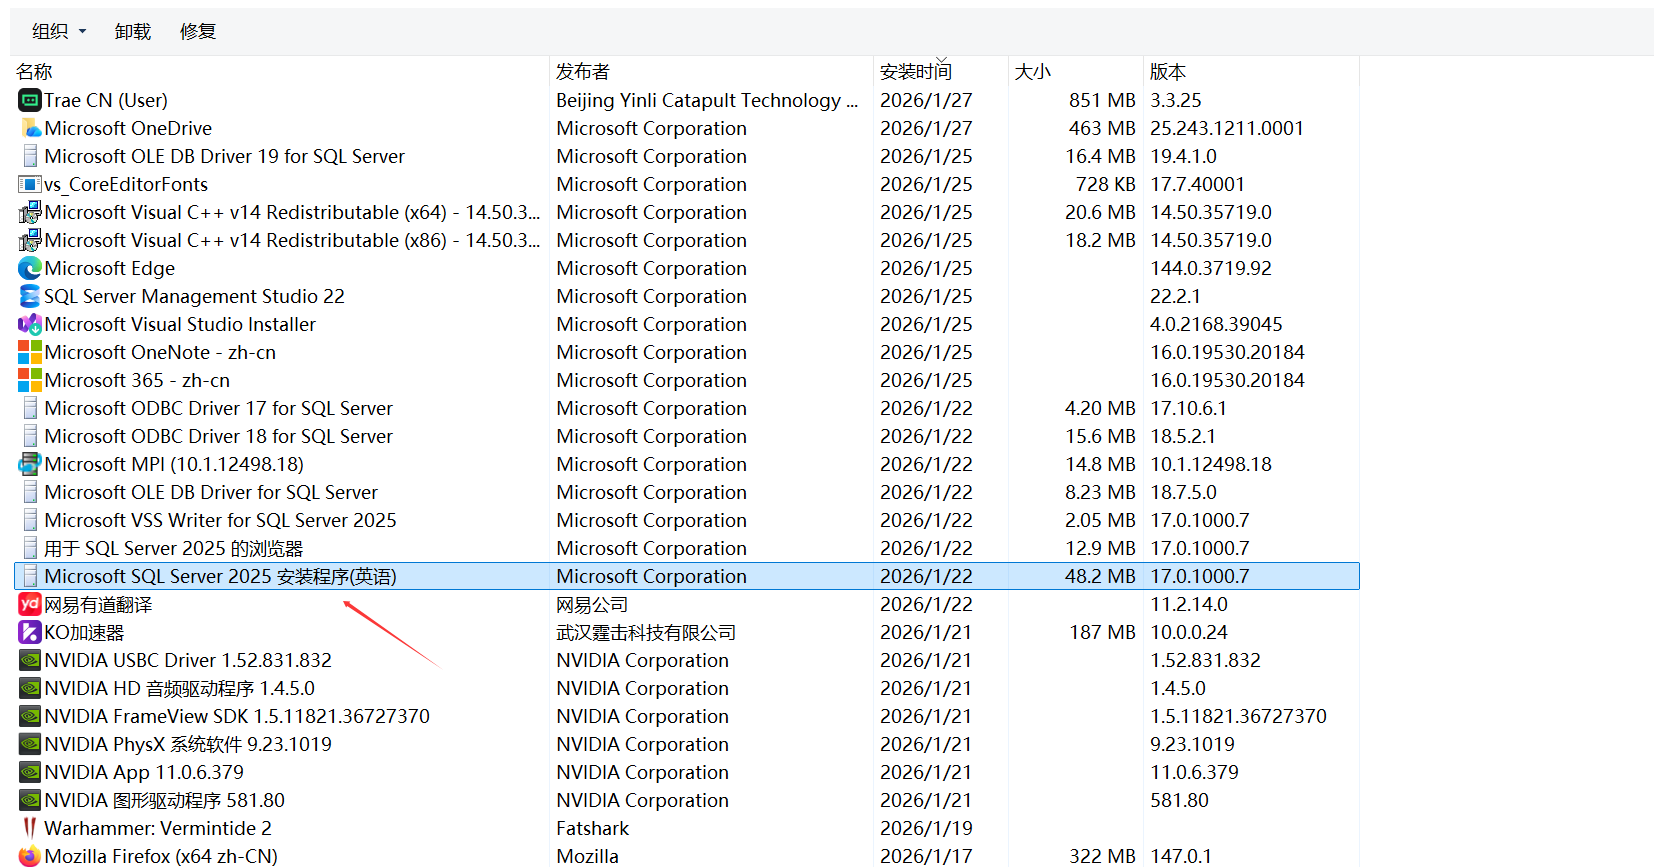This screenshot has height=867, width=1654.
Task: Click the SQL Server Management Studio 22 icon
Action: pos(30,296)
